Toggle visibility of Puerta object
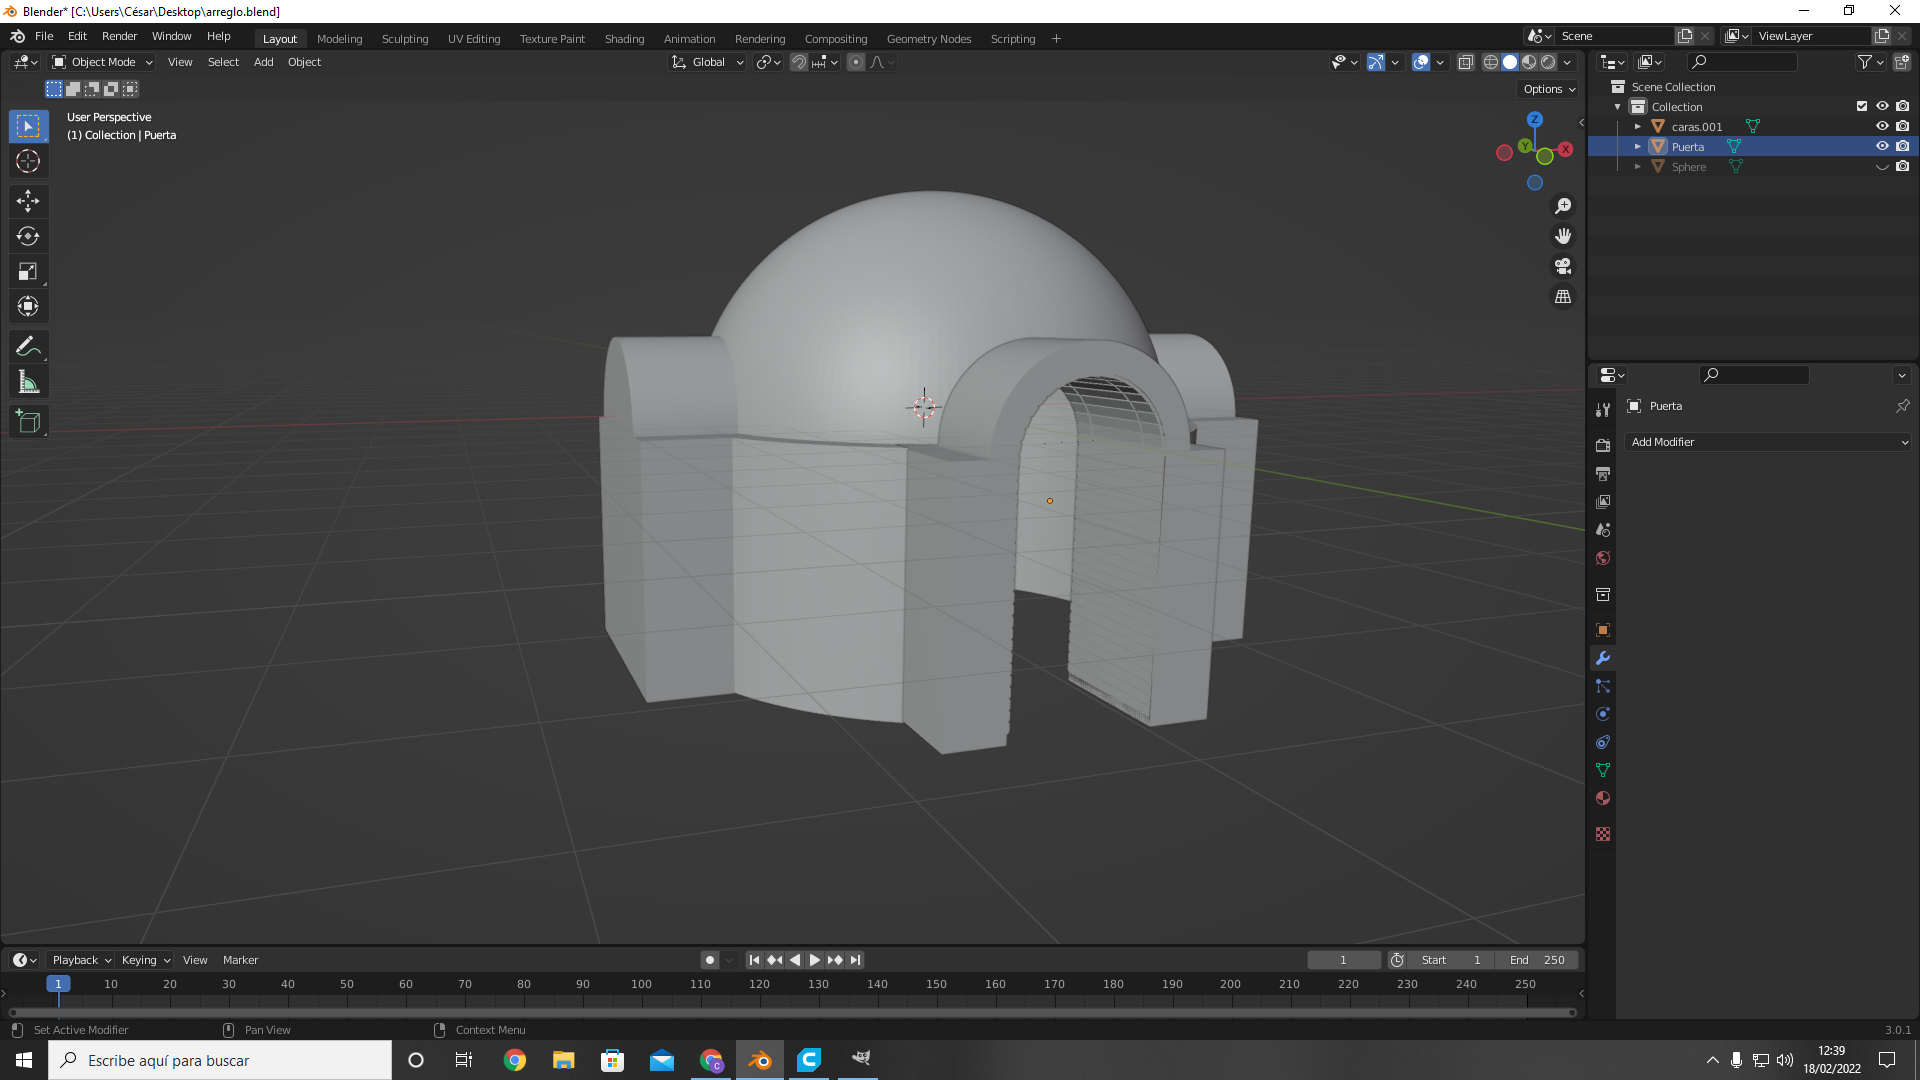Screen dimensions: 1920x1080 [1882, 146]
